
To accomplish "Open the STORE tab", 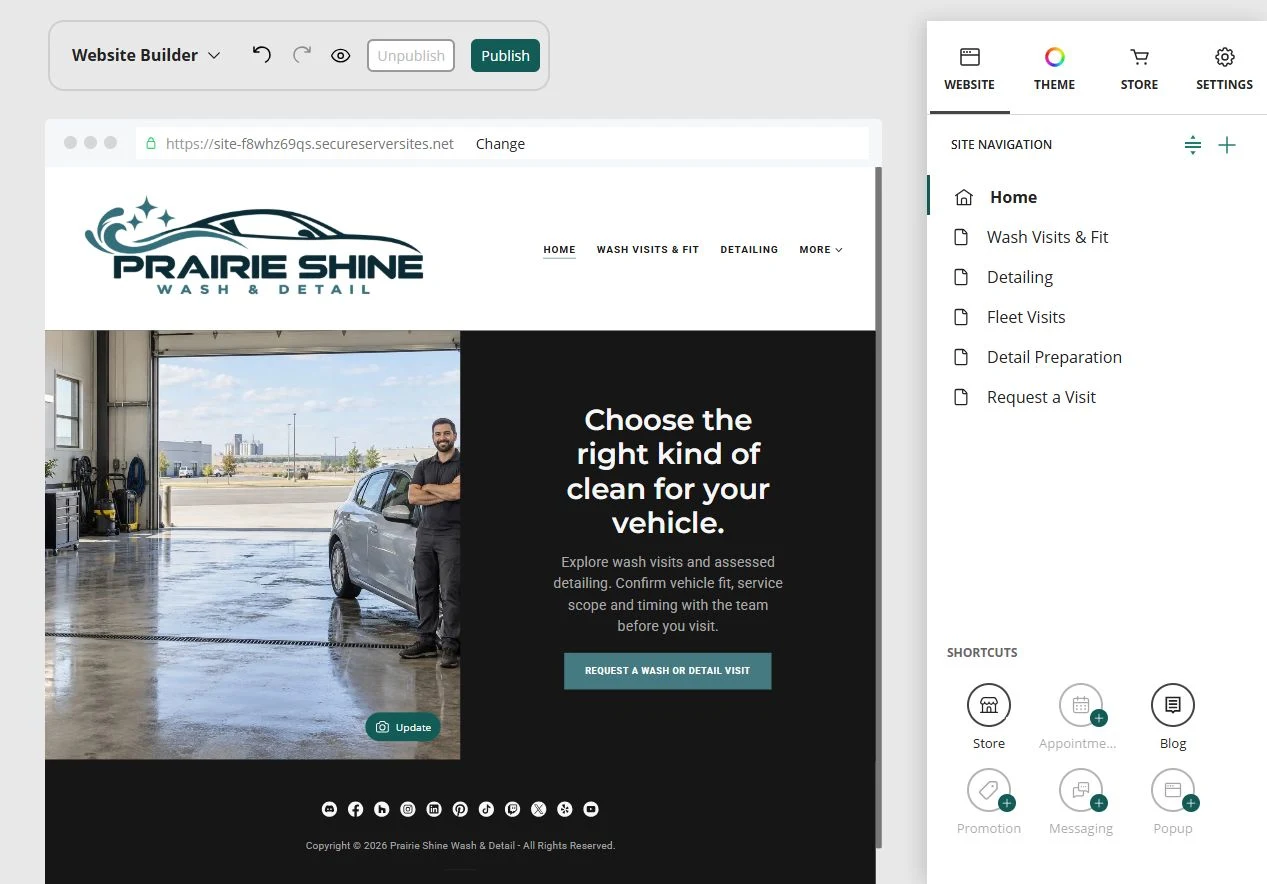I will pos(1139,69).
